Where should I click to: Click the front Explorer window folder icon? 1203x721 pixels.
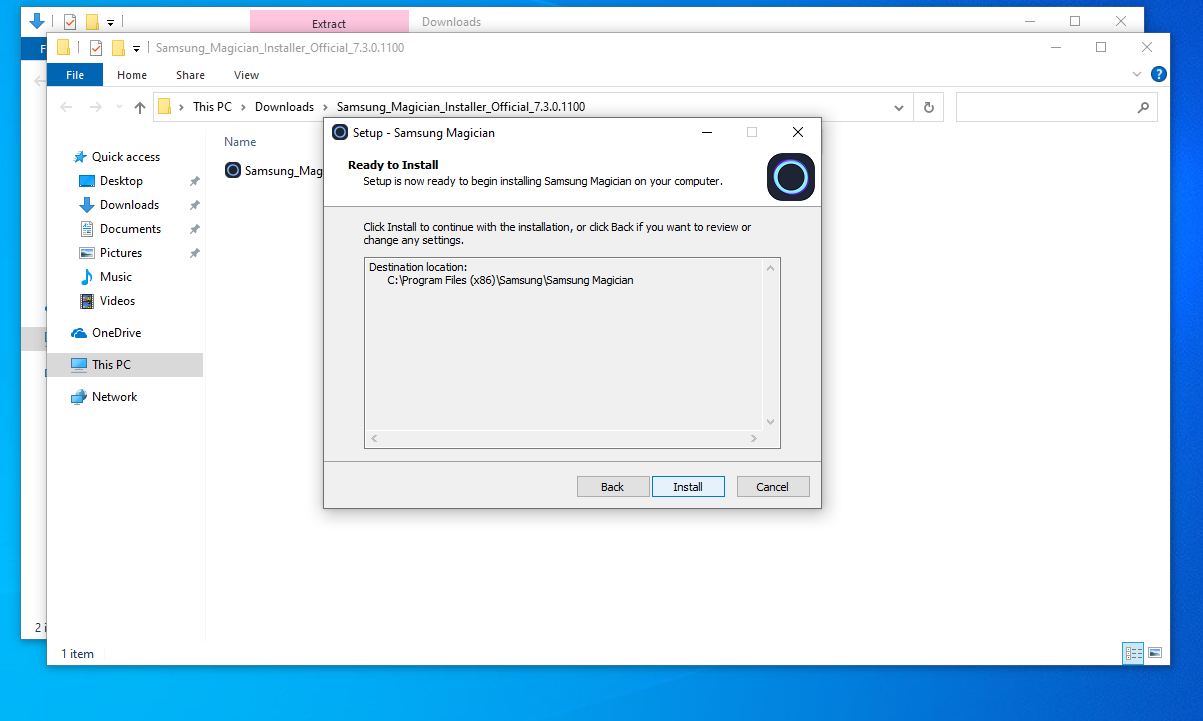(63, 47)
